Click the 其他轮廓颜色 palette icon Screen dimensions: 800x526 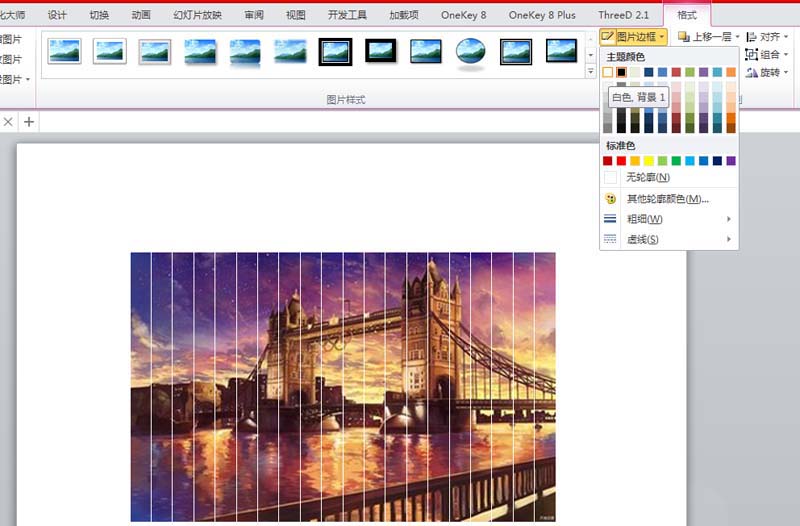[610, 199]
